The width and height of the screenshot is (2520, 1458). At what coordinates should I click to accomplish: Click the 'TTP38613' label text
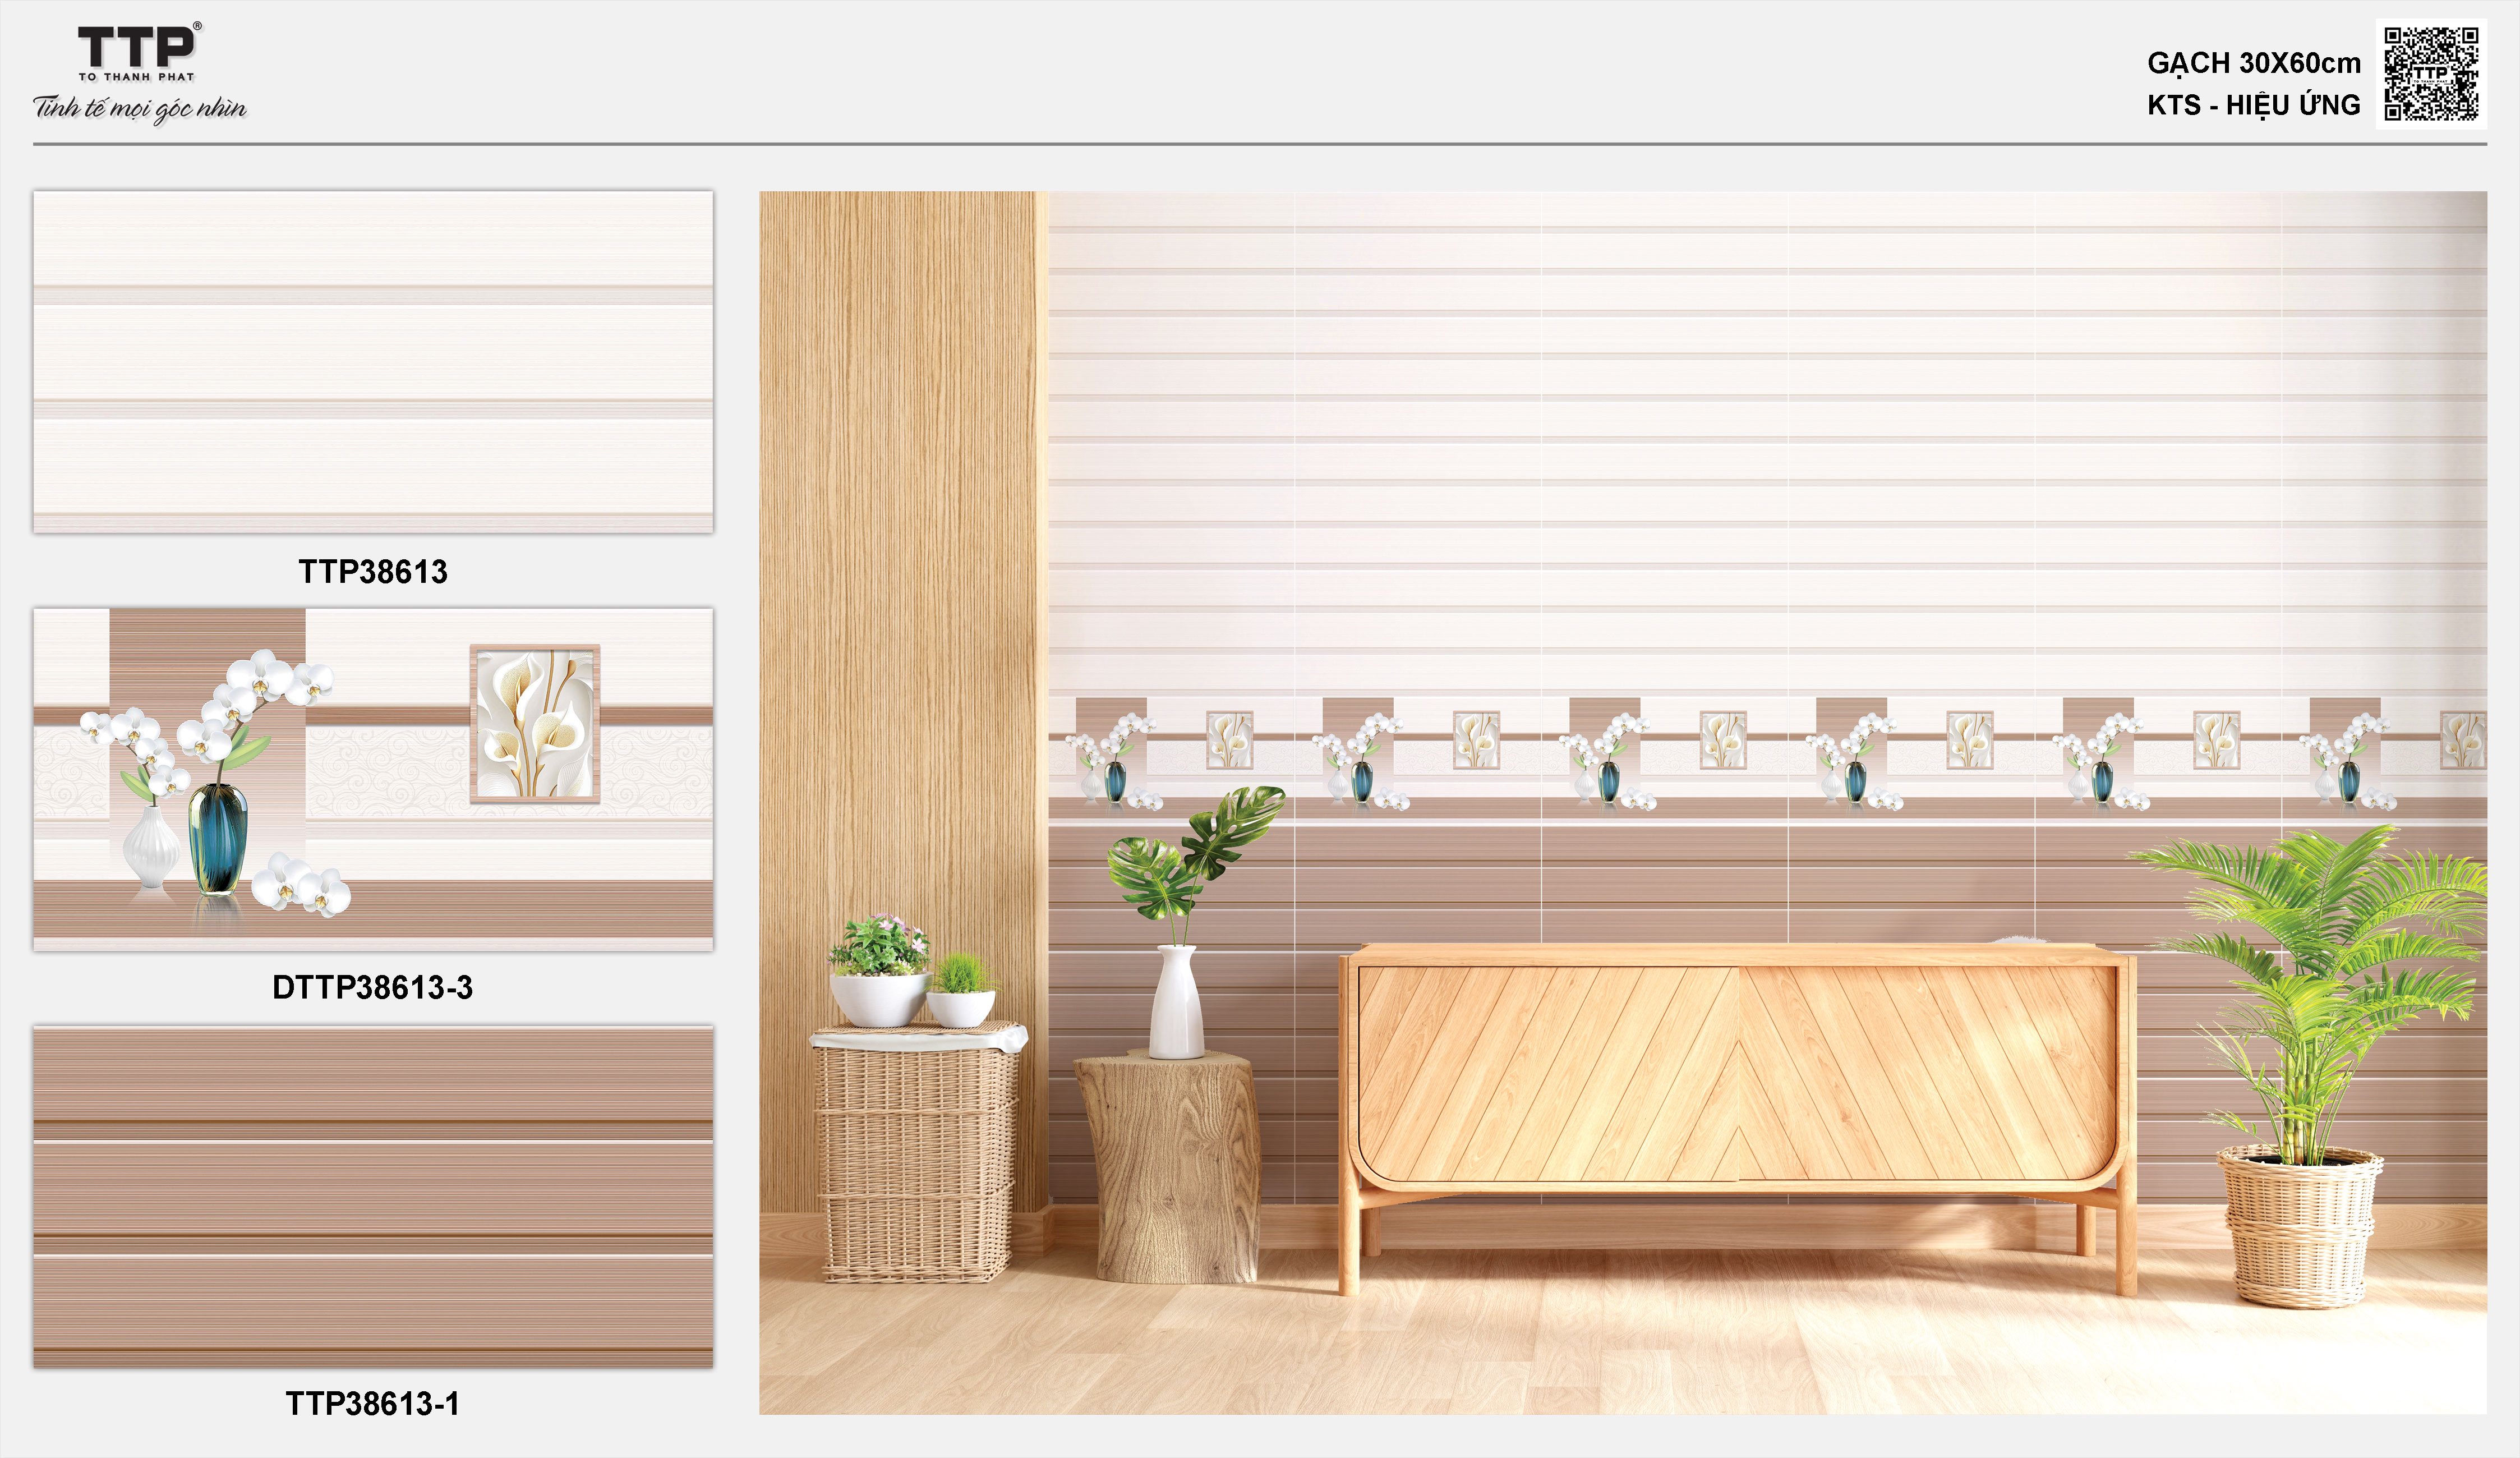pyautogui.click(x=373, y=572)
